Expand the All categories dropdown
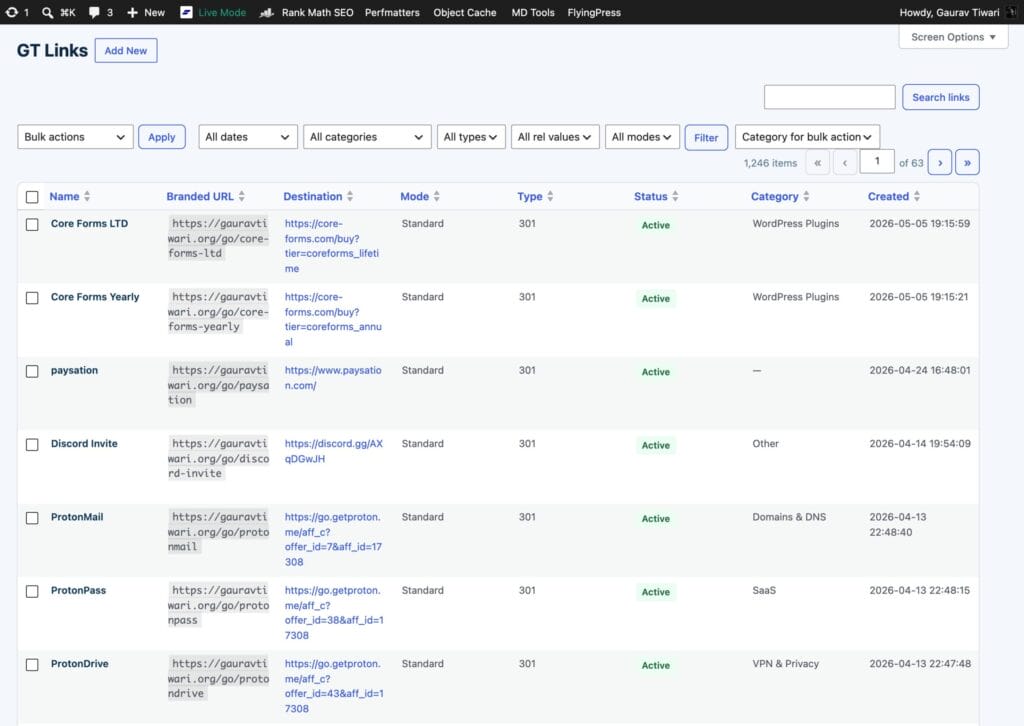Image resolution: width=1024 pixels, height=726 pixels. coord(367,137)
